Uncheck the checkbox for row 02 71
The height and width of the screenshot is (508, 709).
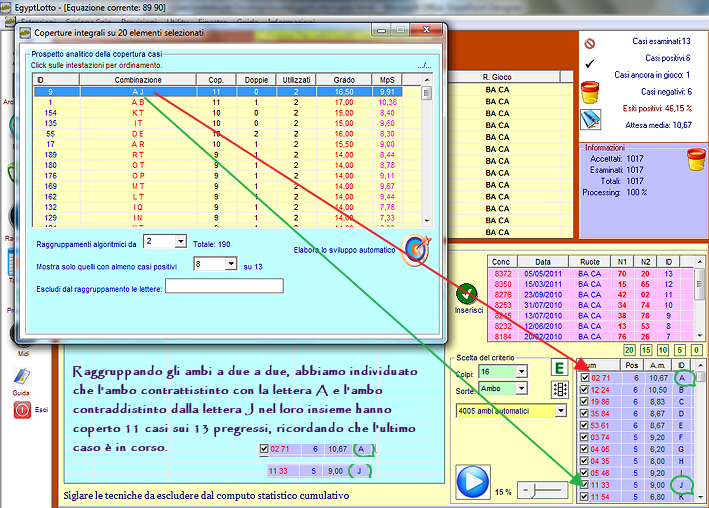[585, 378]
